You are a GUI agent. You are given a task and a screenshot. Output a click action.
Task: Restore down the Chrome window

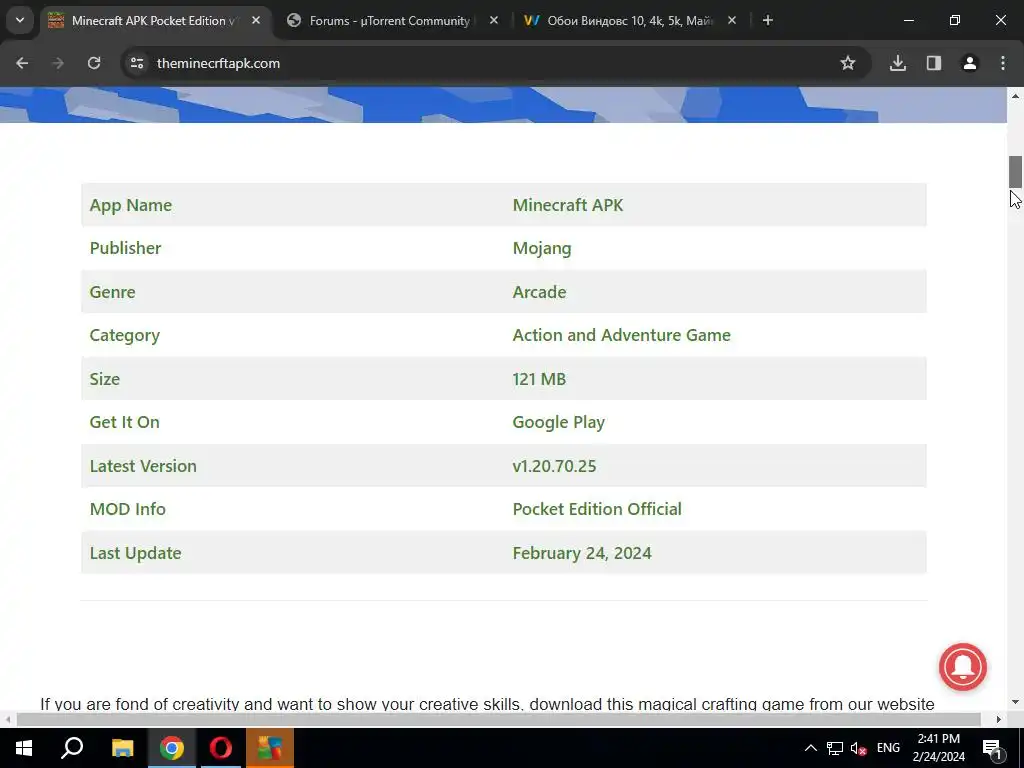point(955,20)
